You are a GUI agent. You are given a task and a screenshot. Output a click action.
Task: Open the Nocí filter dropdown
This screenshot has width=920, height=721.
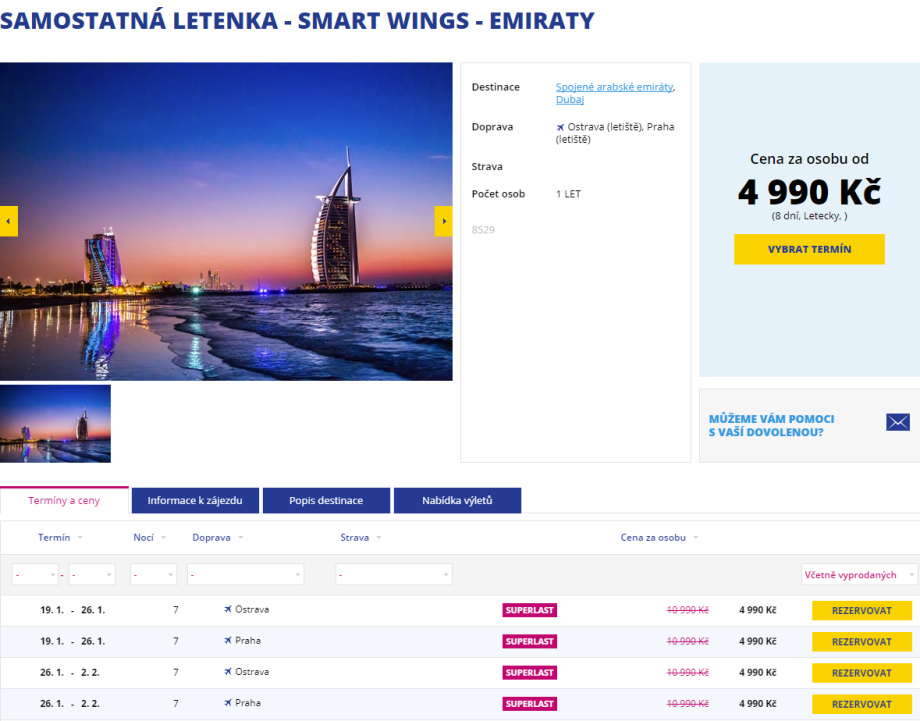pos(153,575)
